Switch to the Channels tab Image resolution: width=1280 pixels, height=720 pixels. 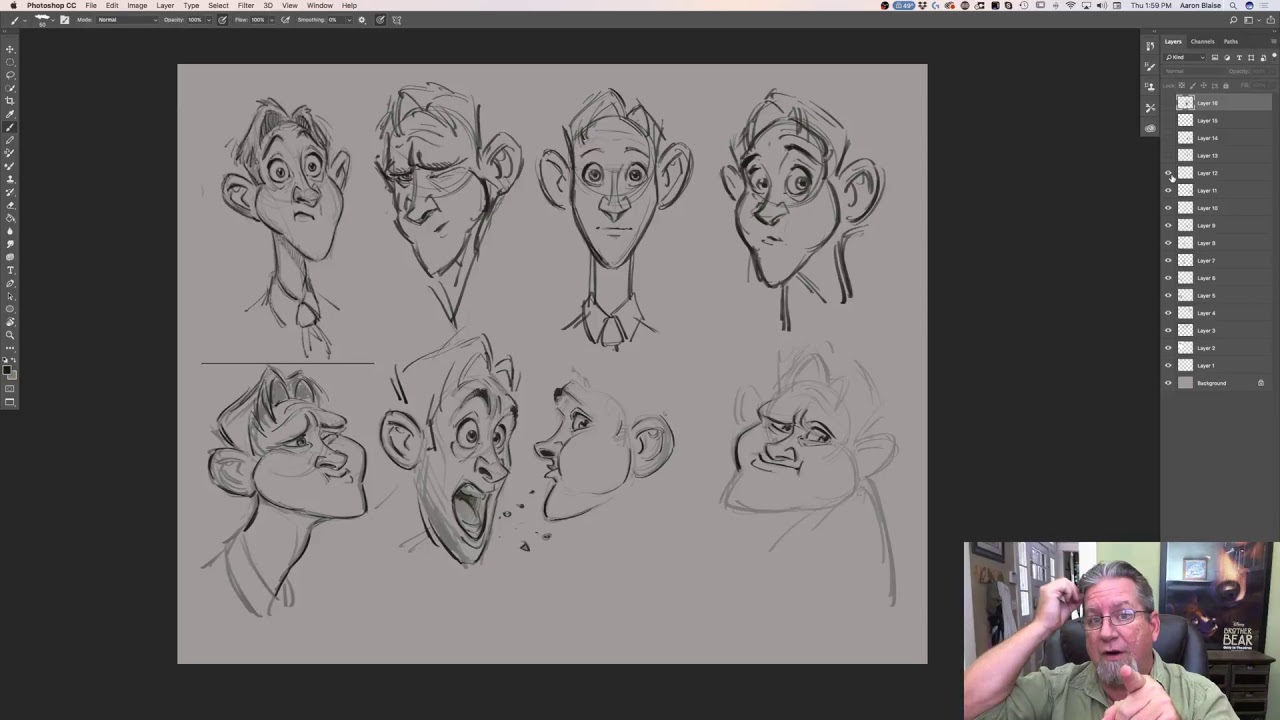pyautogui.click(x=1202, y=42)
